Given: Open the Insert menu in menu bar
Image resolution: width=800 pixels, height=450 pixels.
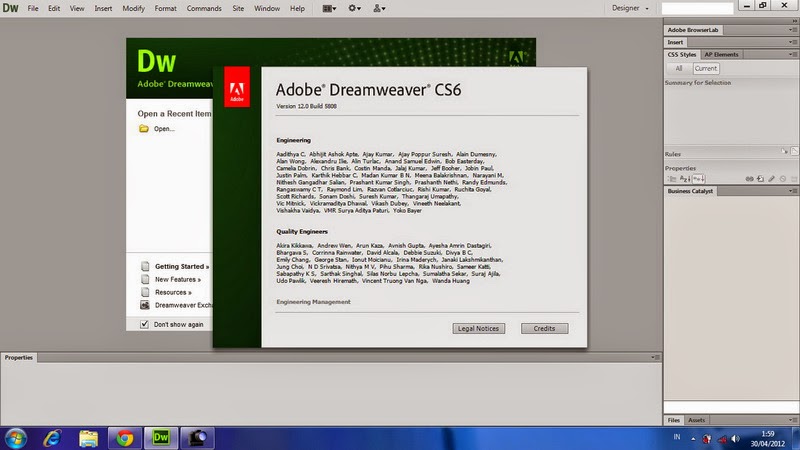Looking at the screenshot, I should tap(103, 8).
